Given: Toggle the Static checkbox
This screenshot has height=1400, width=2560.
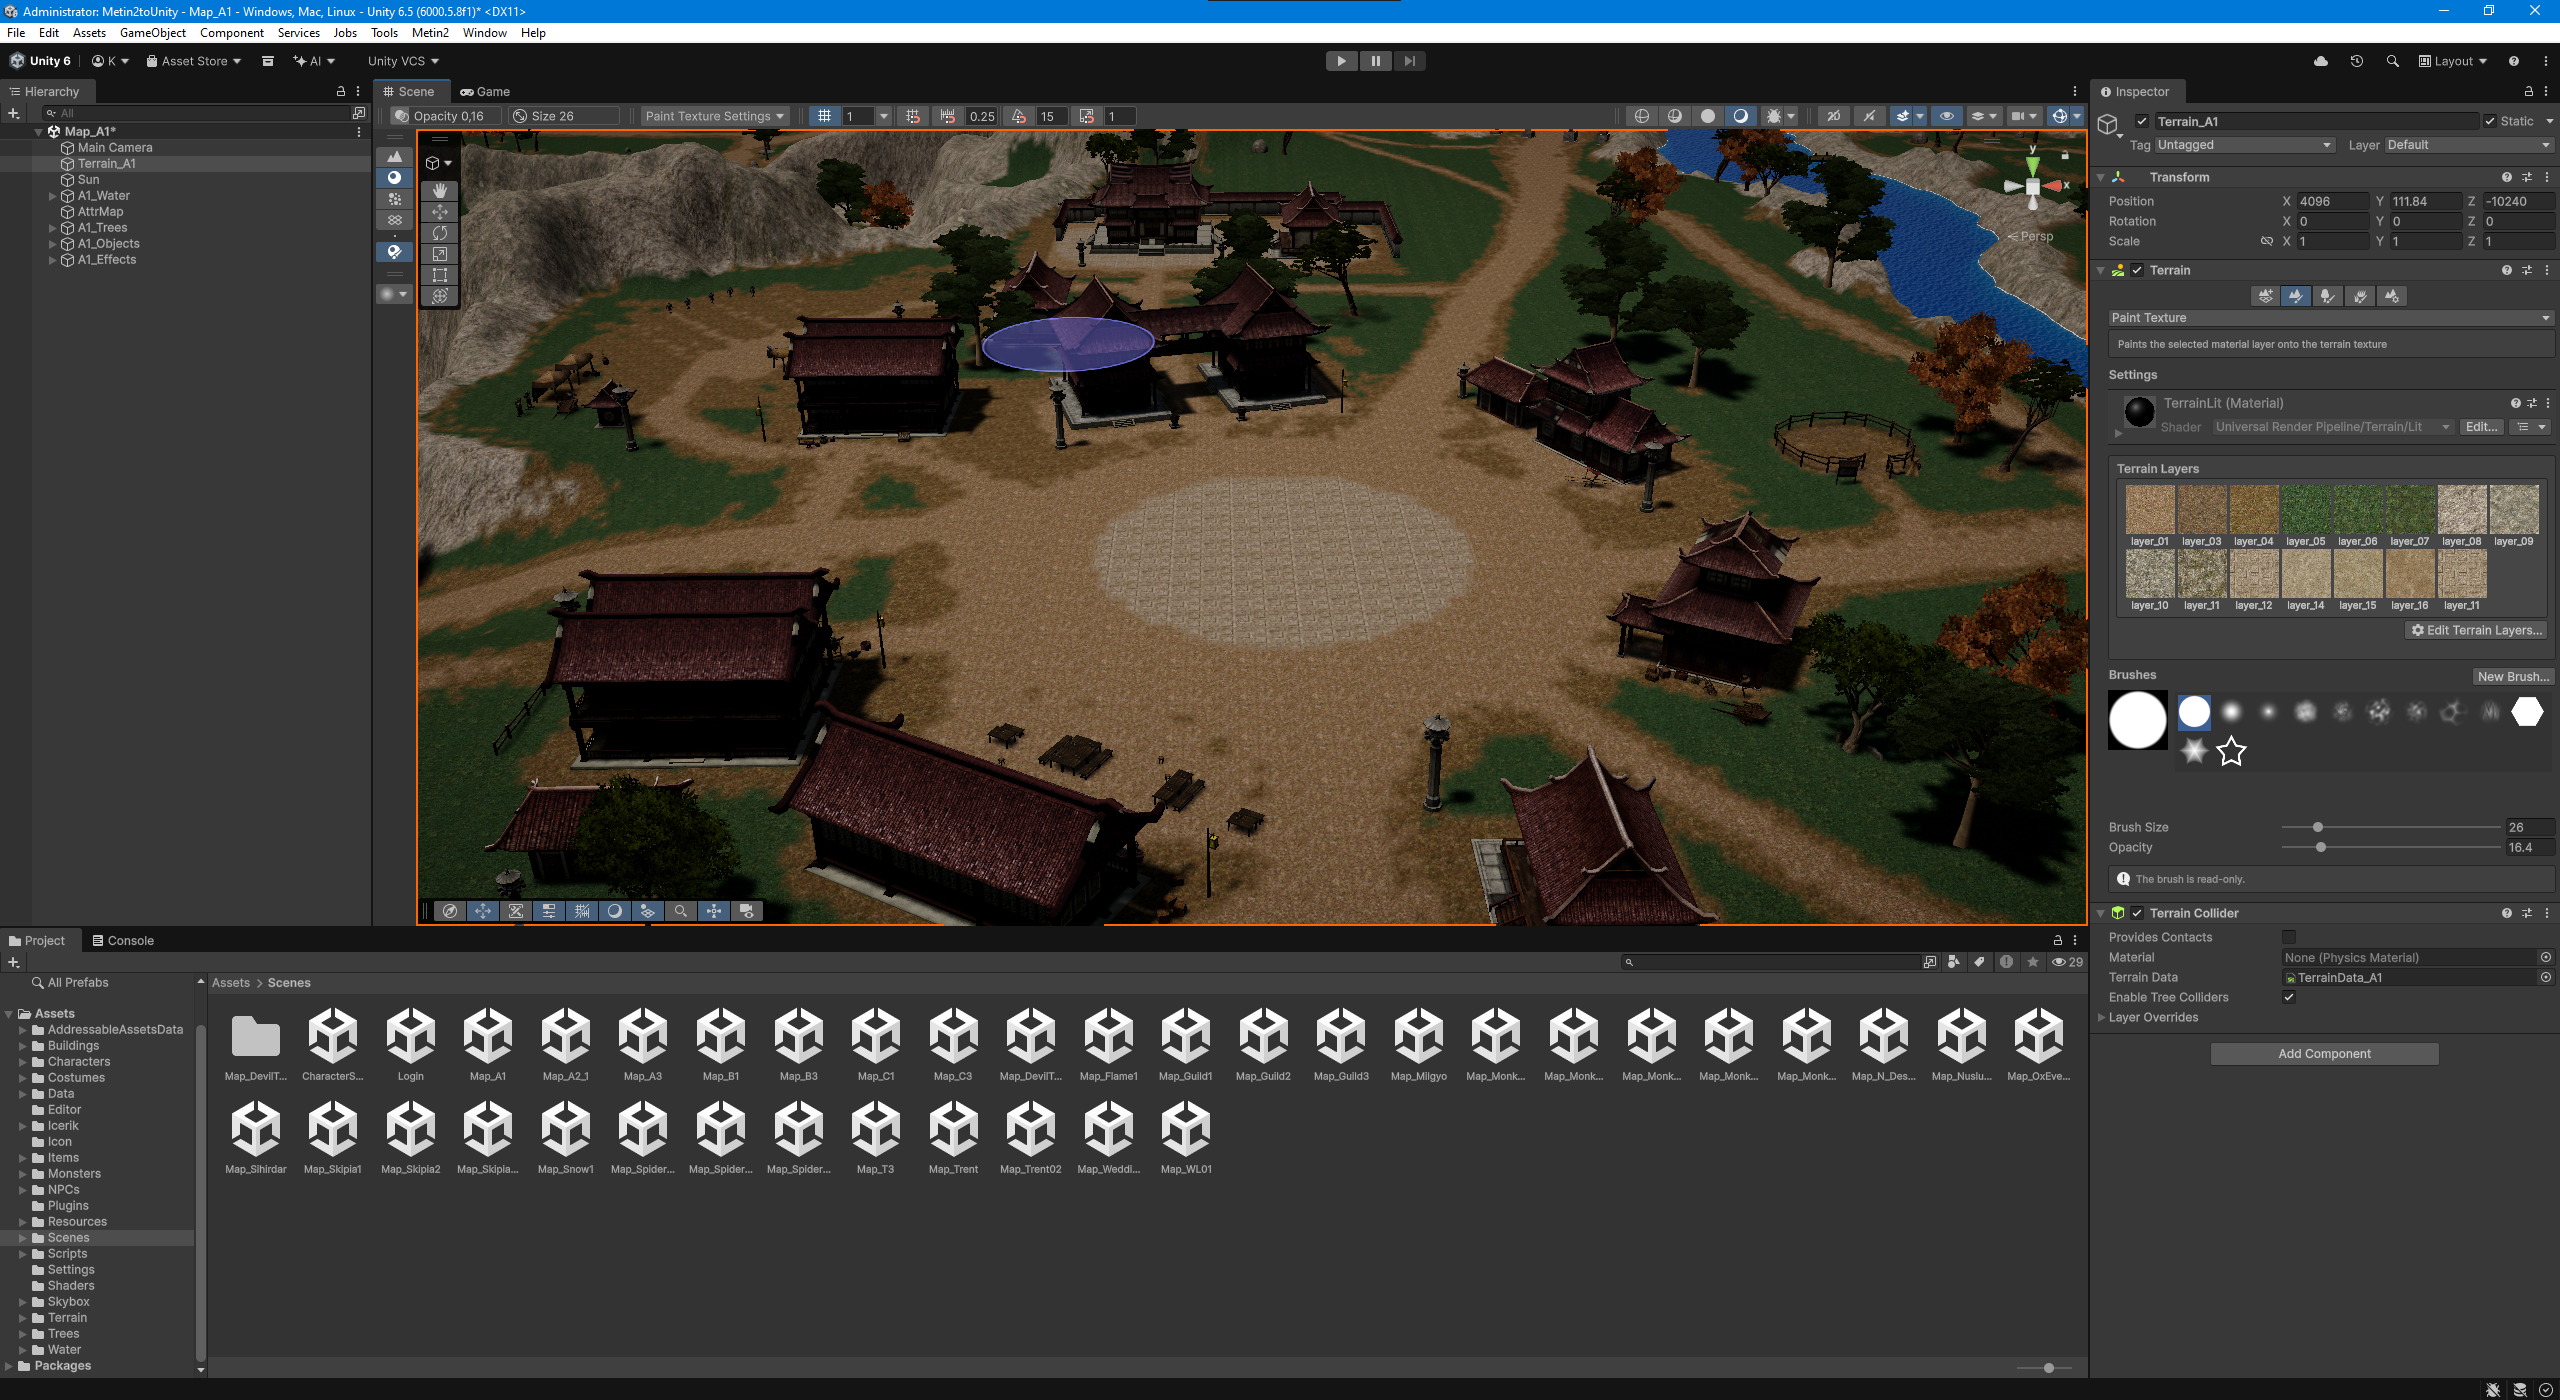Looking at the screenshot, I should click(x=2490, y=121).
